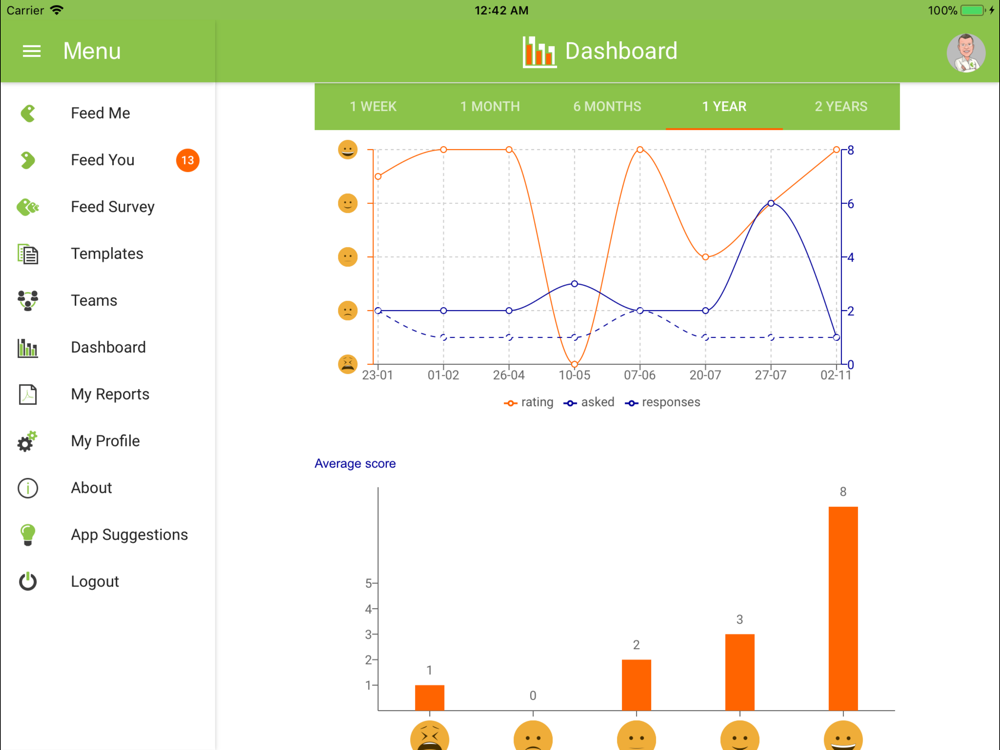
Task: Toggle the asked legend entry
Action: click(589, 402)
